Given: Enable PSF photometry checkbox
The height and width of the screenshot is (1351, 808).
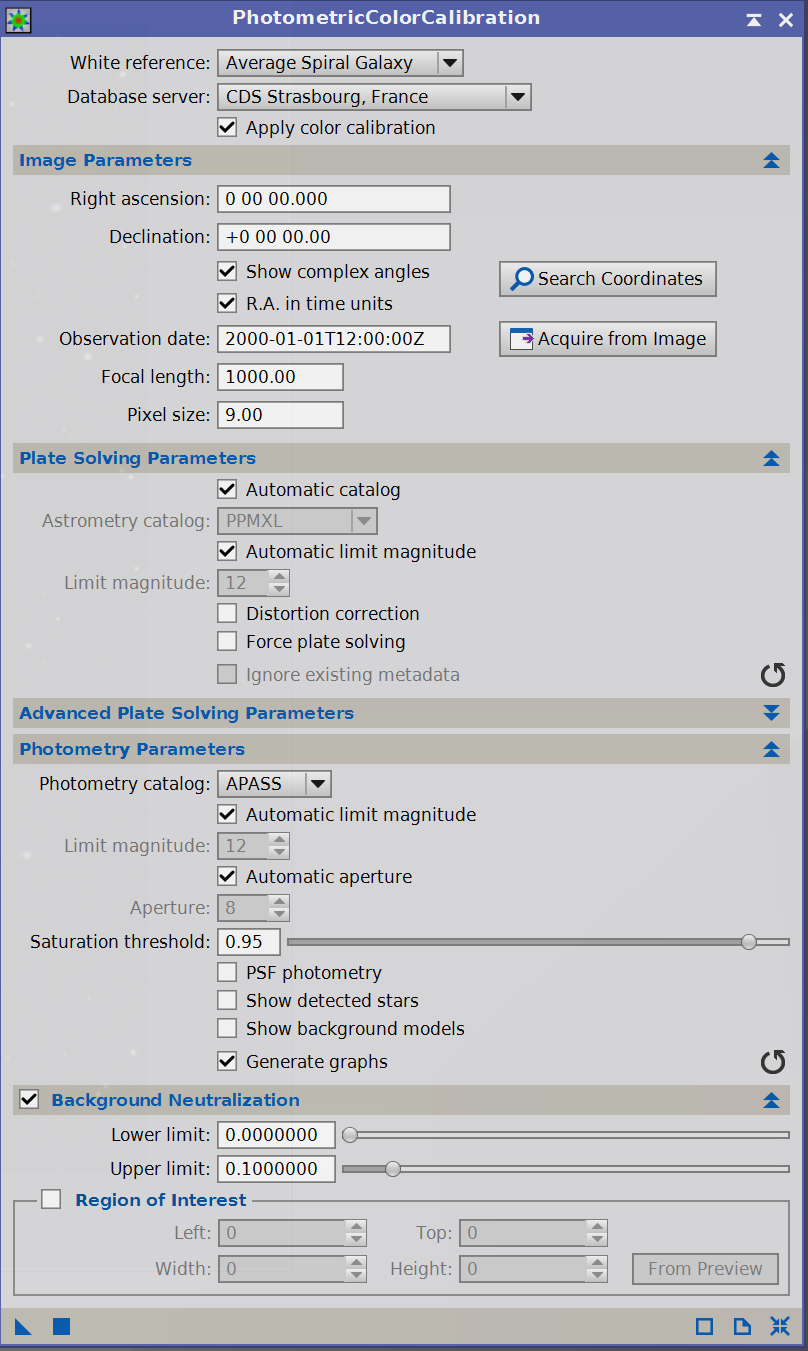Looking at the screenshot, I should (228, 972).
